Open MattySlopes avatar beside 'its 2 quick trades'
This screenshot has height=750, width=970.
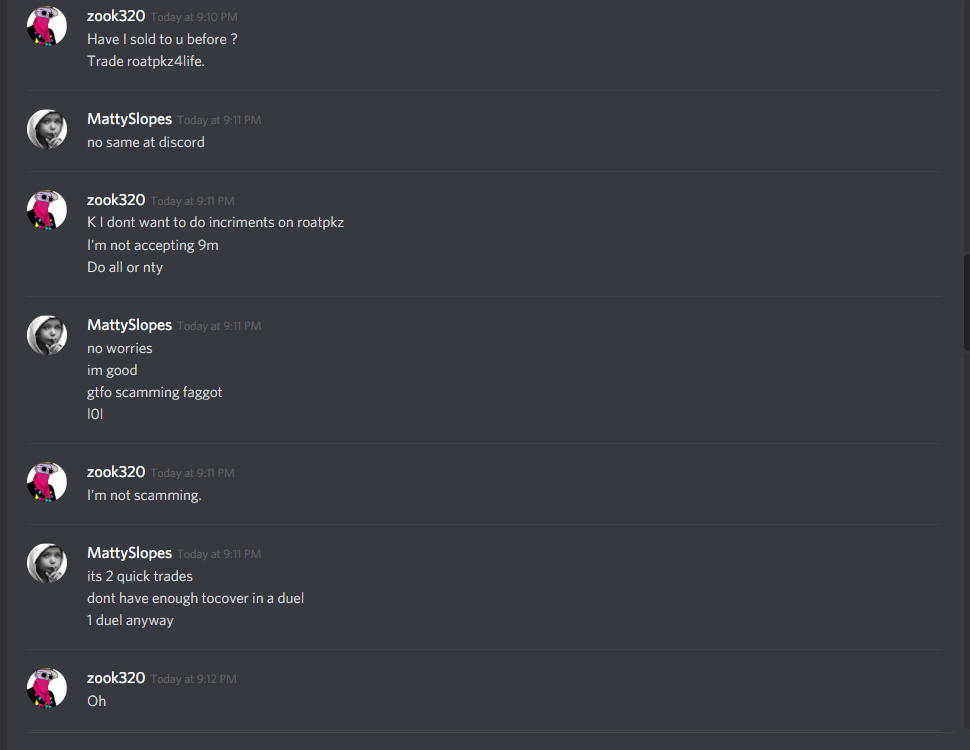[x=47, y=563]
